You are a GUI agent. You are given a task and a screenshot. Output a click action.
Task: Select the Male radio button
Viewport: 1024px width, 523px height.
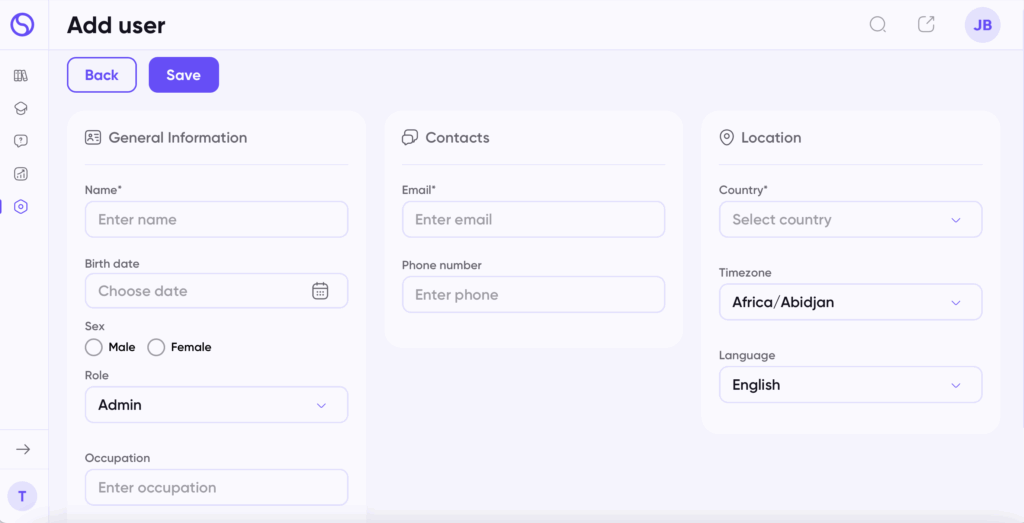tap(93, 347)
